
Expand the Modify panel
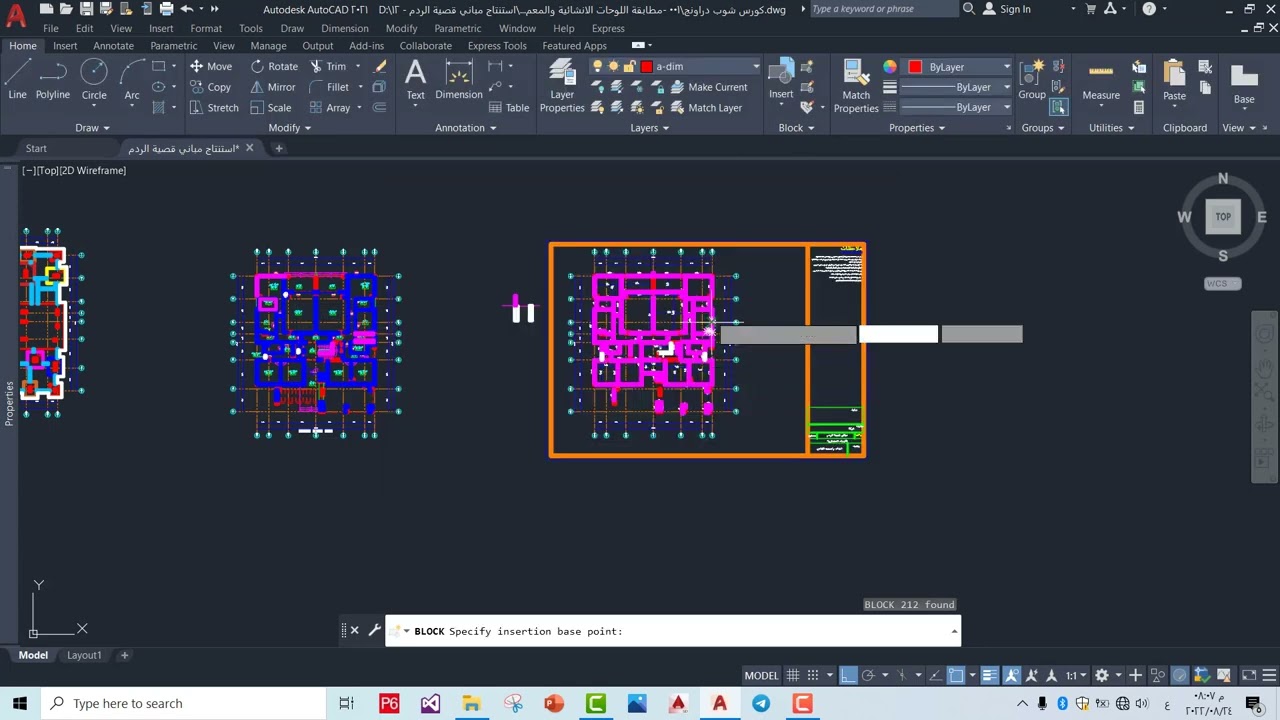tap(290, 128)
